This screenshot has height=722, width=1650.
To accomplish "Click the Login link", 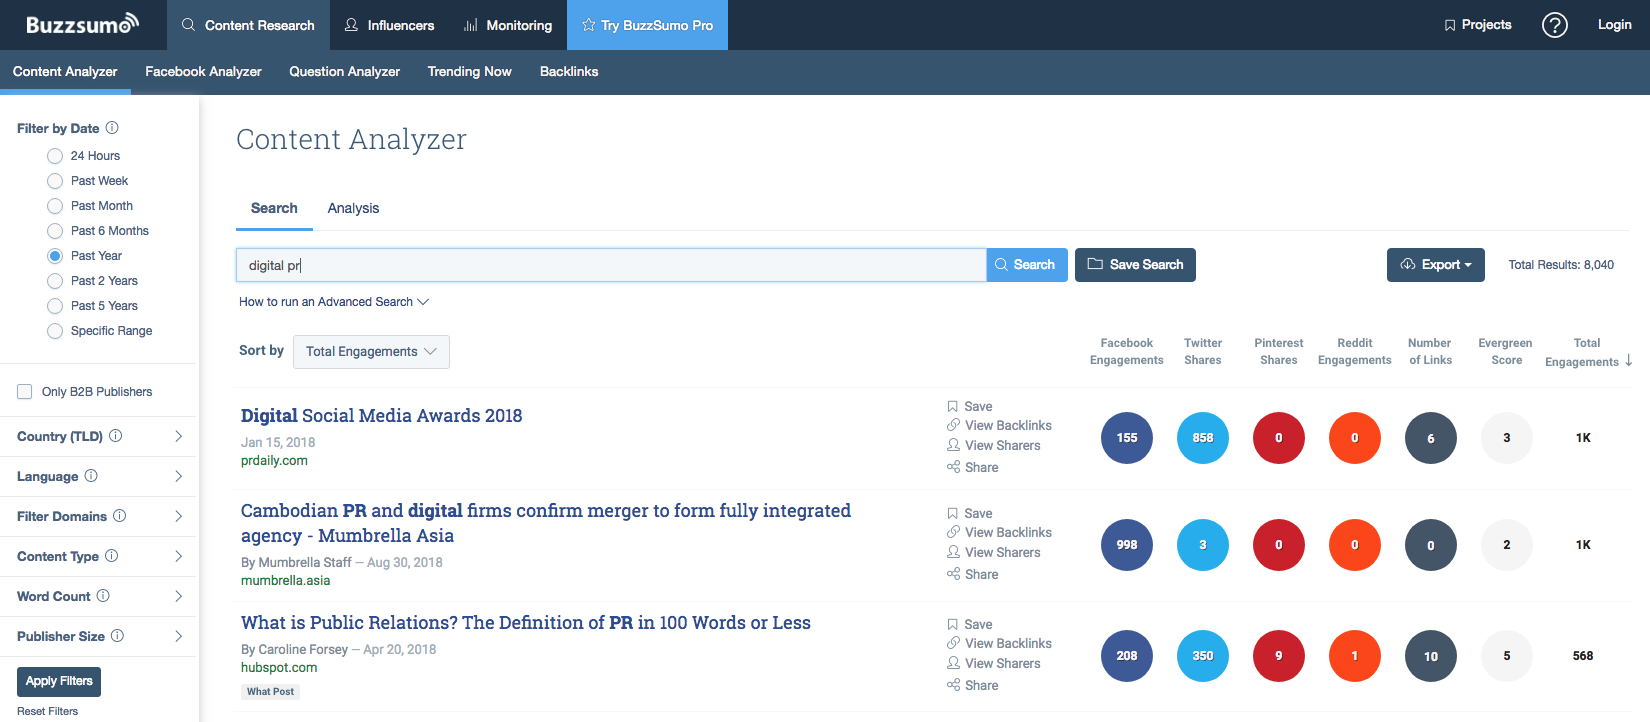I will click(1614, 25).
